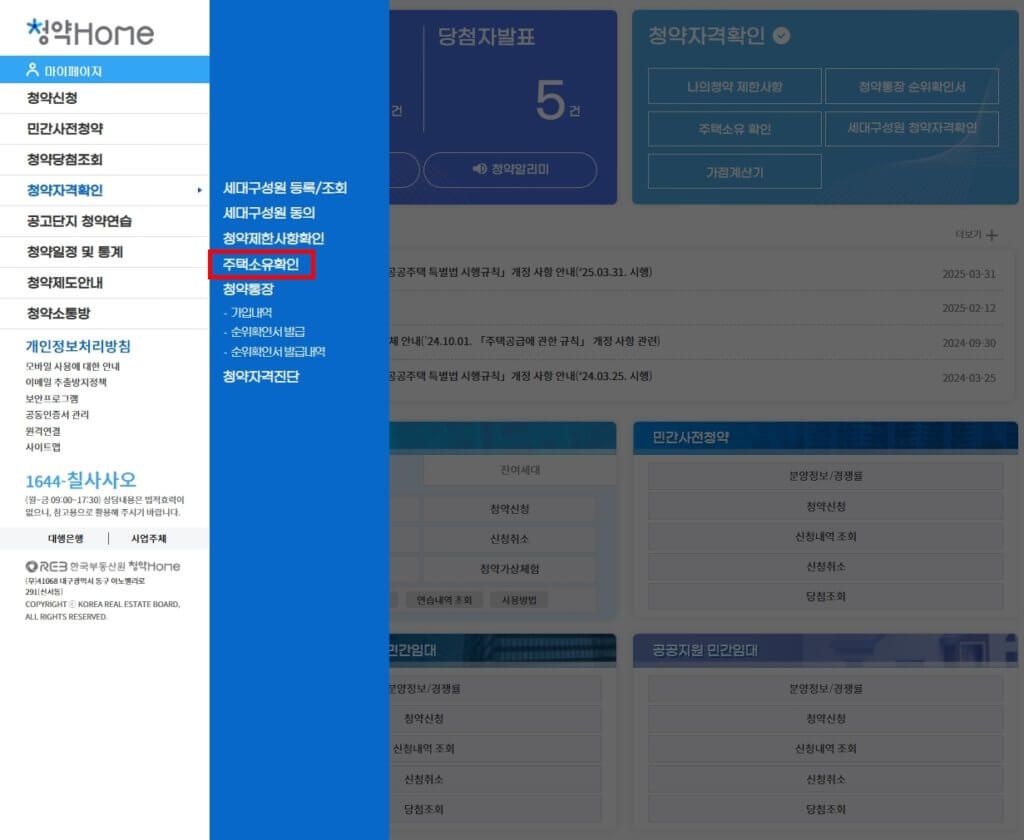1024x840 pixels.
Task: Open 모바일 사용에 대한 안내 link
Action: (x=72, y=366)
